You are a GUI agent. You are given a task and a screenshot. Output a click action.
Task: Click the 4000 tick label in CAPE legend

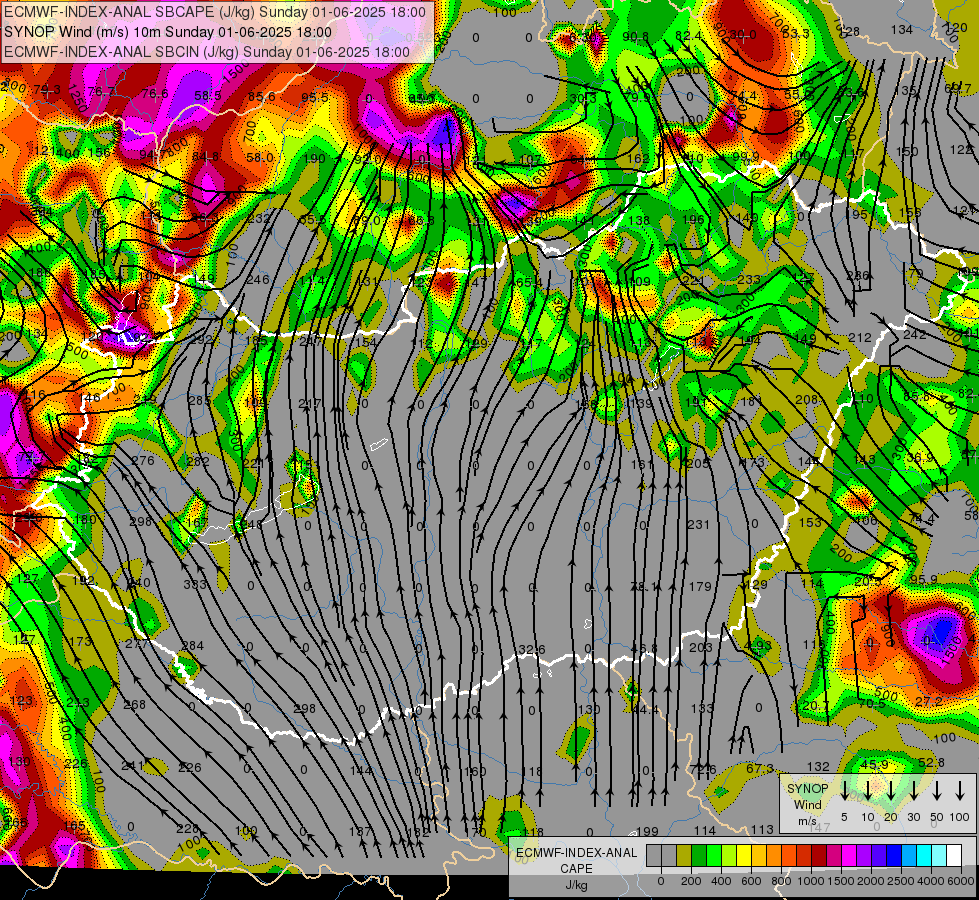pos(932,881)
